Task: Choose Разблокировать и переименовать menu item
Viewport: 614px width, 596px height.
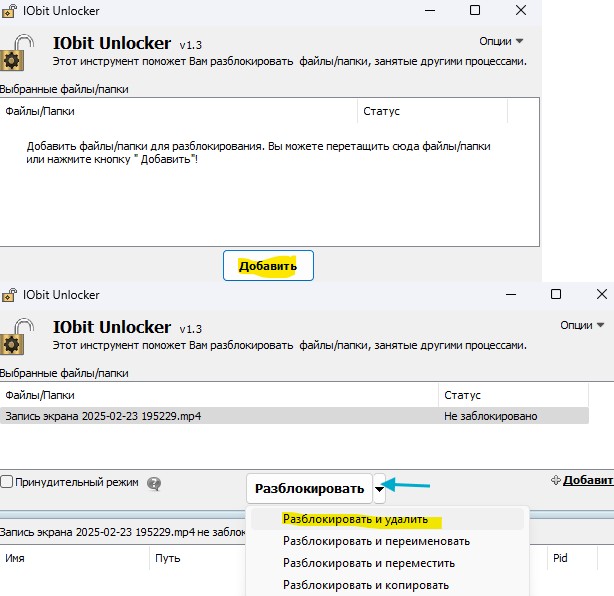Action: pyautogui.click(x=376, y=541)
